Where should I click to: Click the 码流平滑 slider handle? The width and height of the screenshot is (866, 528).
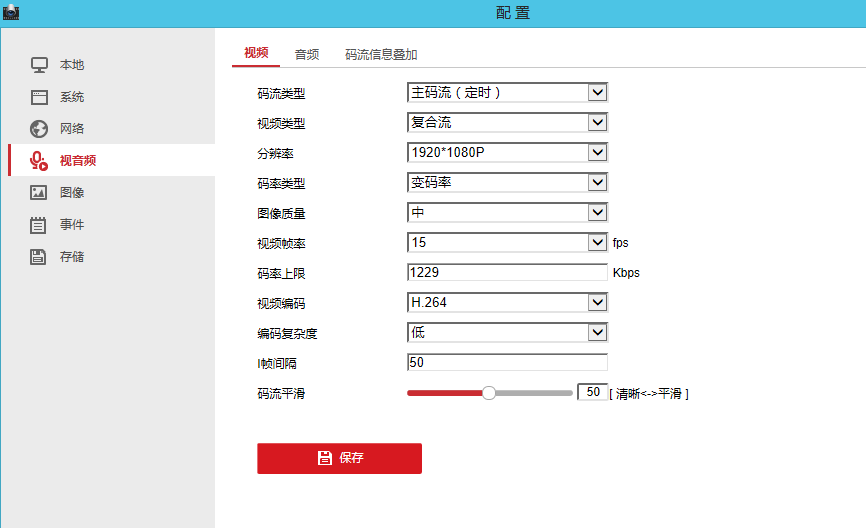[x=489, y=393]
